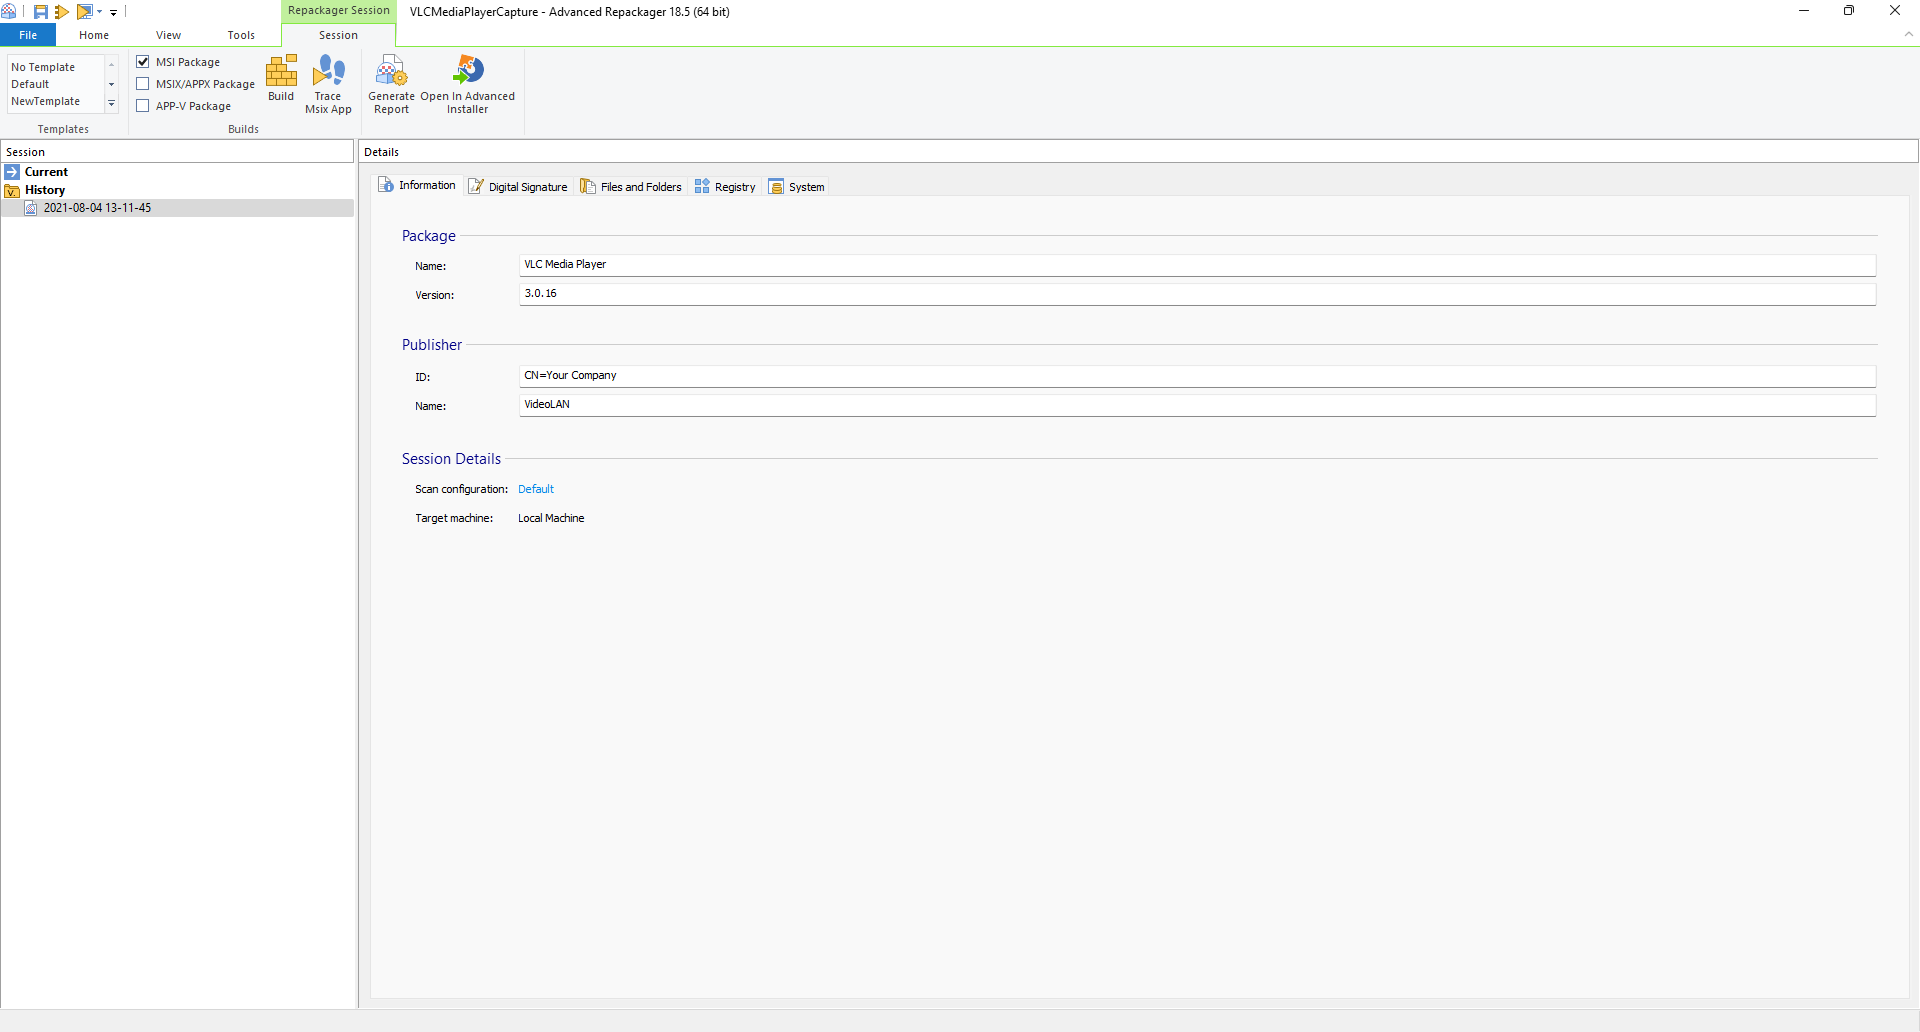Open the Information details tab
Screen dimensions: 1920x1032
tap(416, 185)
